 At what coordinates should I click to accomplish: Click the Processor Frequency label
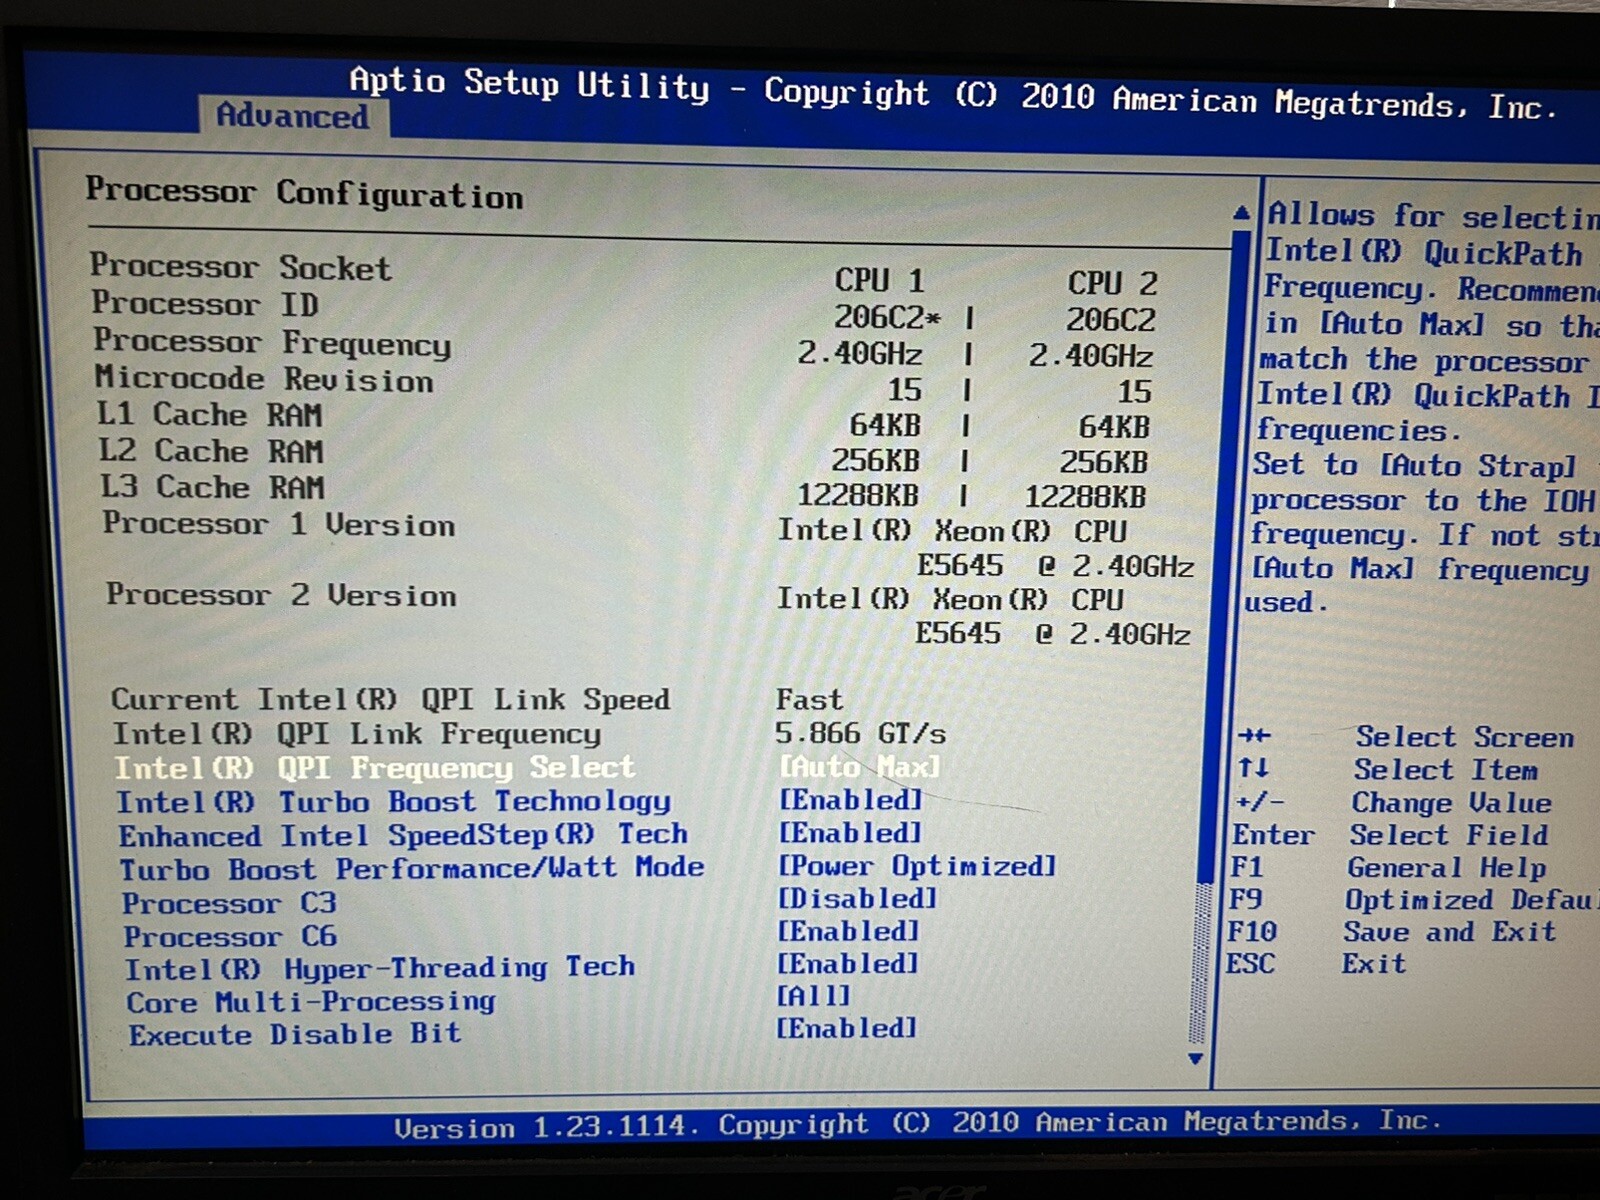[272, 342]
